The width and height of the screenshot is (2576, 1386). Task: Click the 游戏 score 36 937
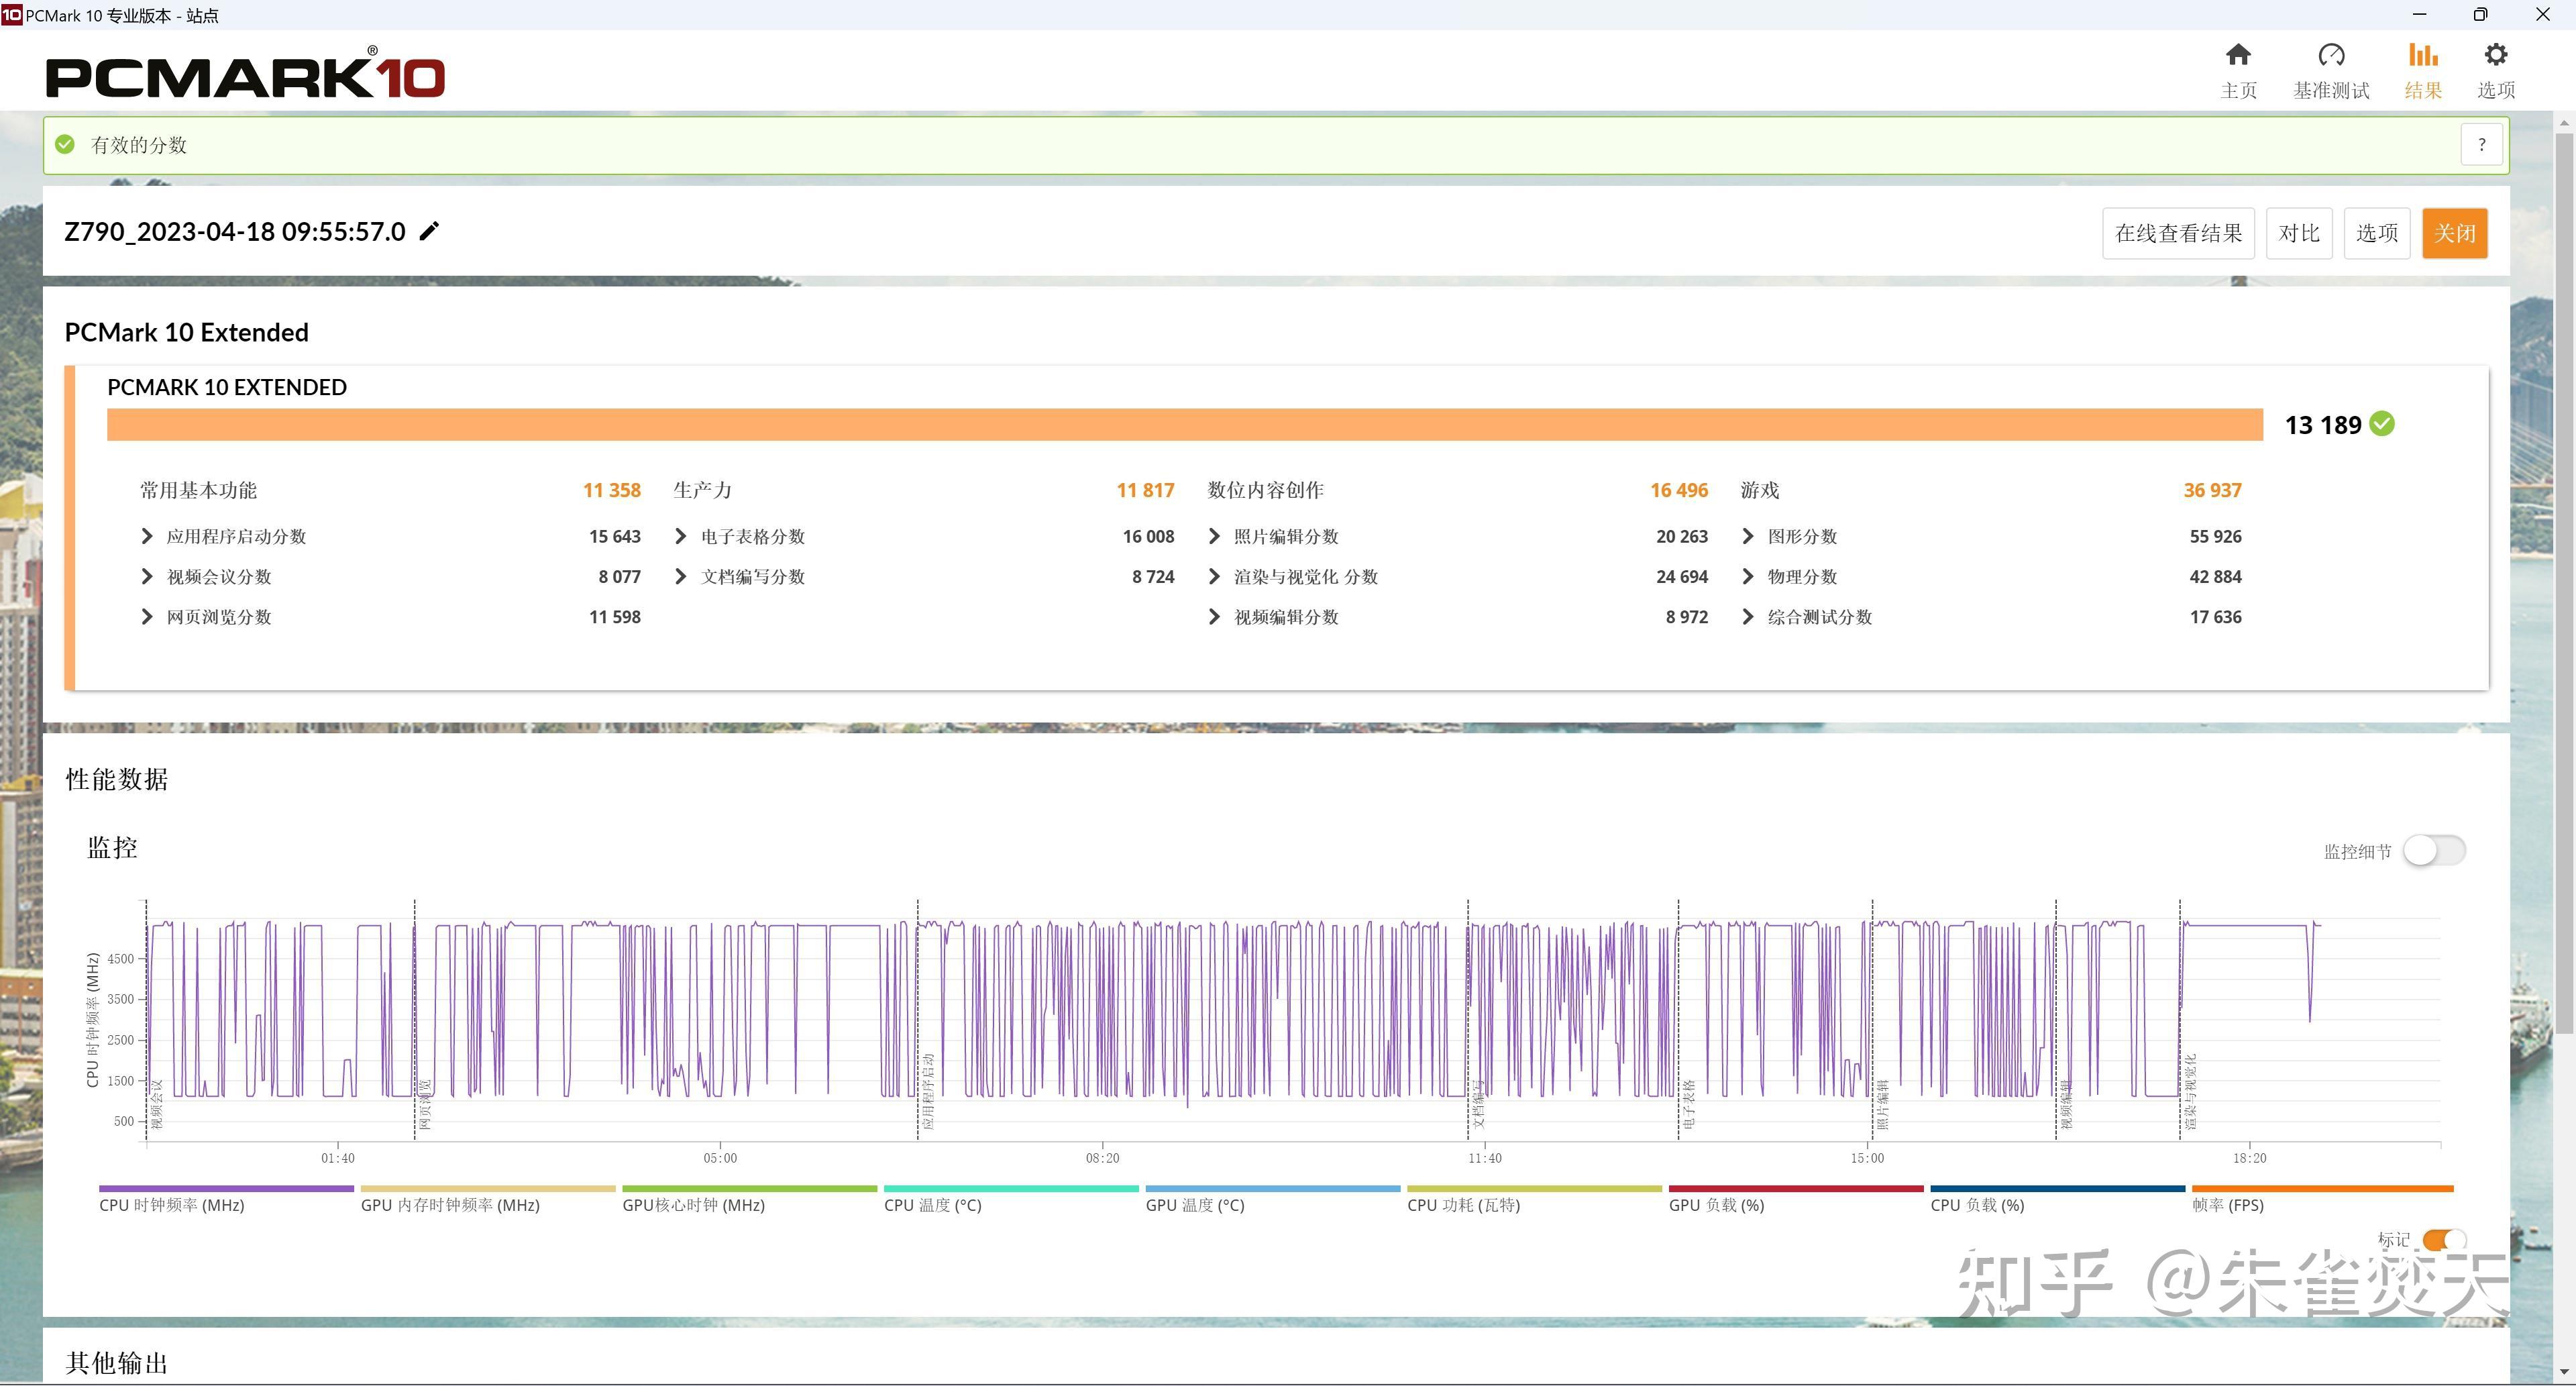point(2212,490)
